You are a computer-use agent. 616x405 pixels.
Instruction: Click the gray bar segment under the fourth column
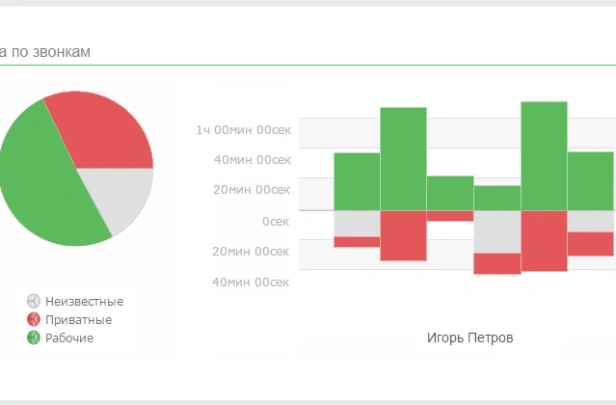pos(497,231)
